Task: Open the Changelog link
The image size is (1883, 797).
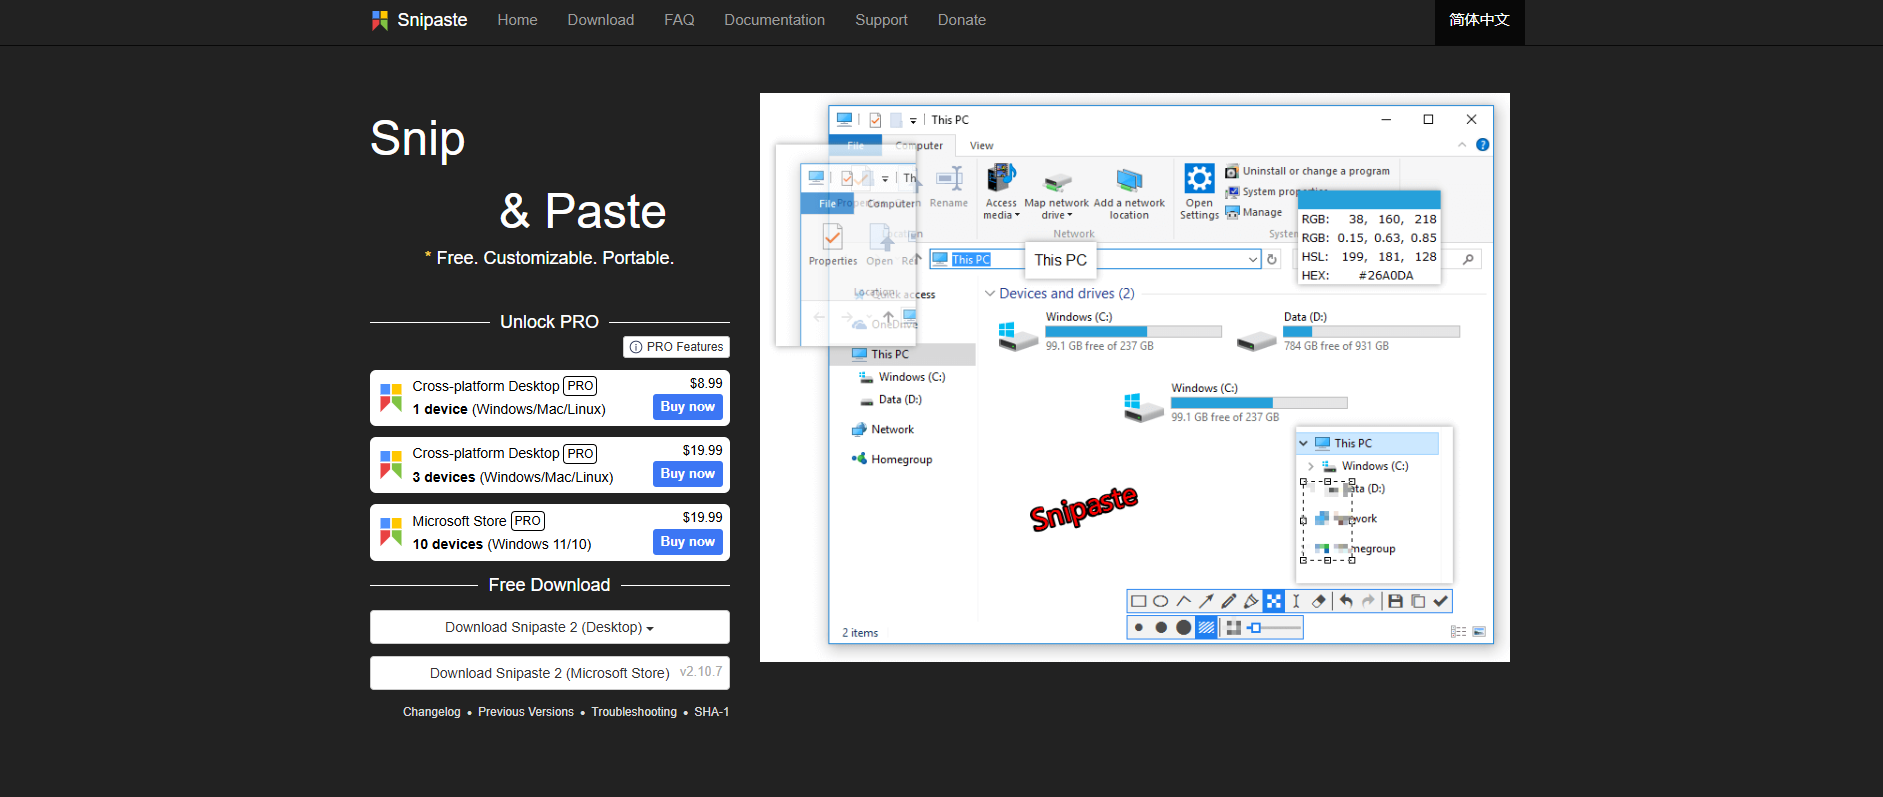Action: pyautogui.click(x=432, y=712)
